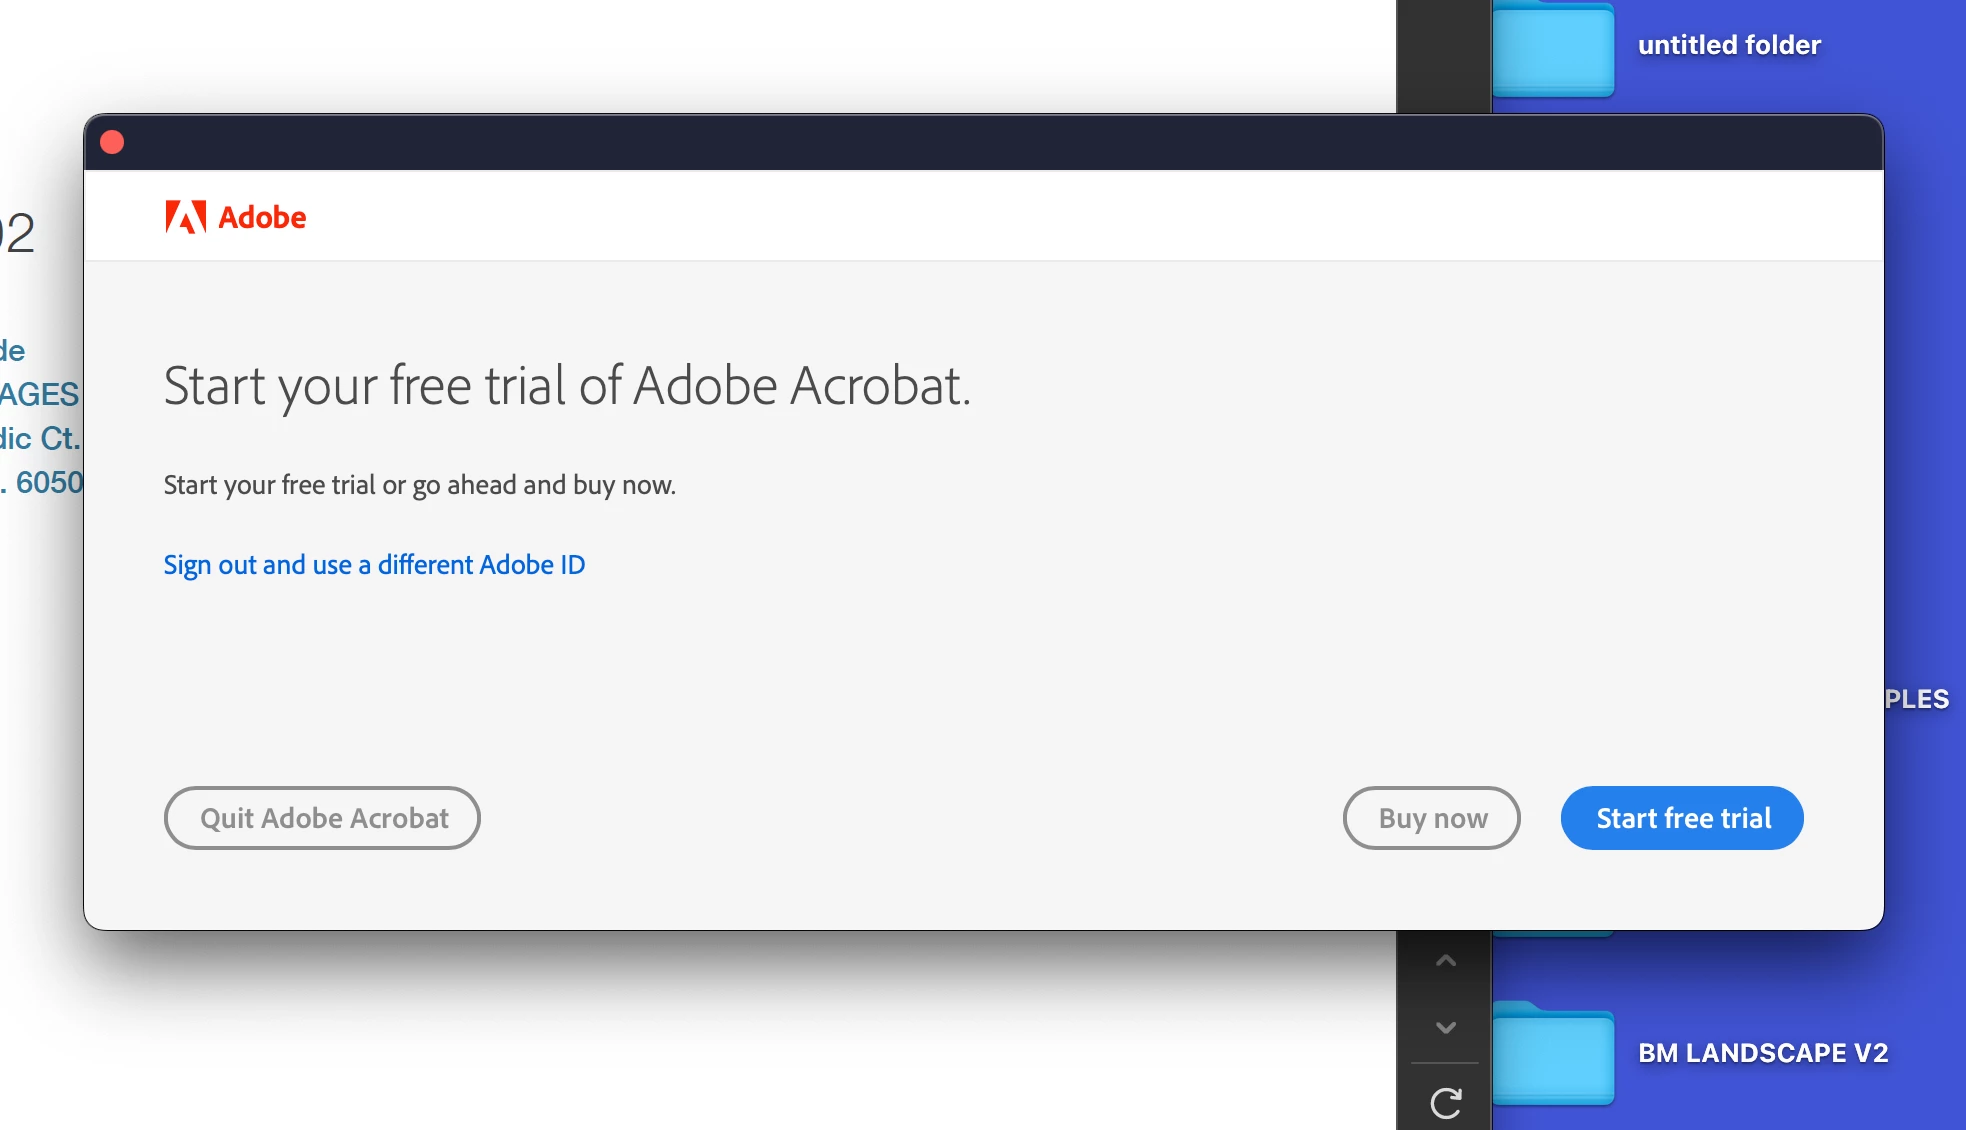Click Sign out and use different Adobe ID
The height and width of the screenshot is (1130, 1966).
pyautogui.click(x=374, y=565)
